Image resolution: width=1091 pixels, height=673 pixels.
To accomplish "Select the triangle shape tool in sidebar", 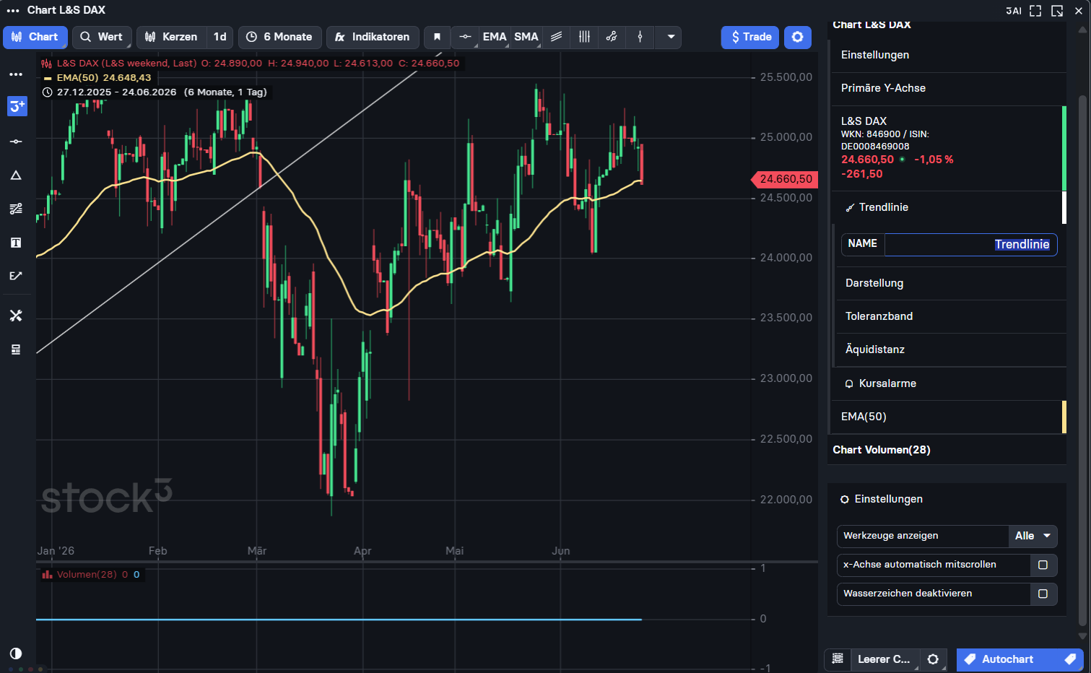I will [x=16, y=175].
